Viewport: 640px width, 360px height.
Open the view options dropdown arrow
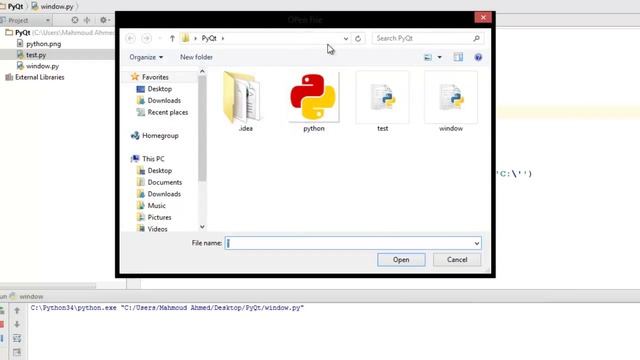pyautogui.click(x=440, y=57)
